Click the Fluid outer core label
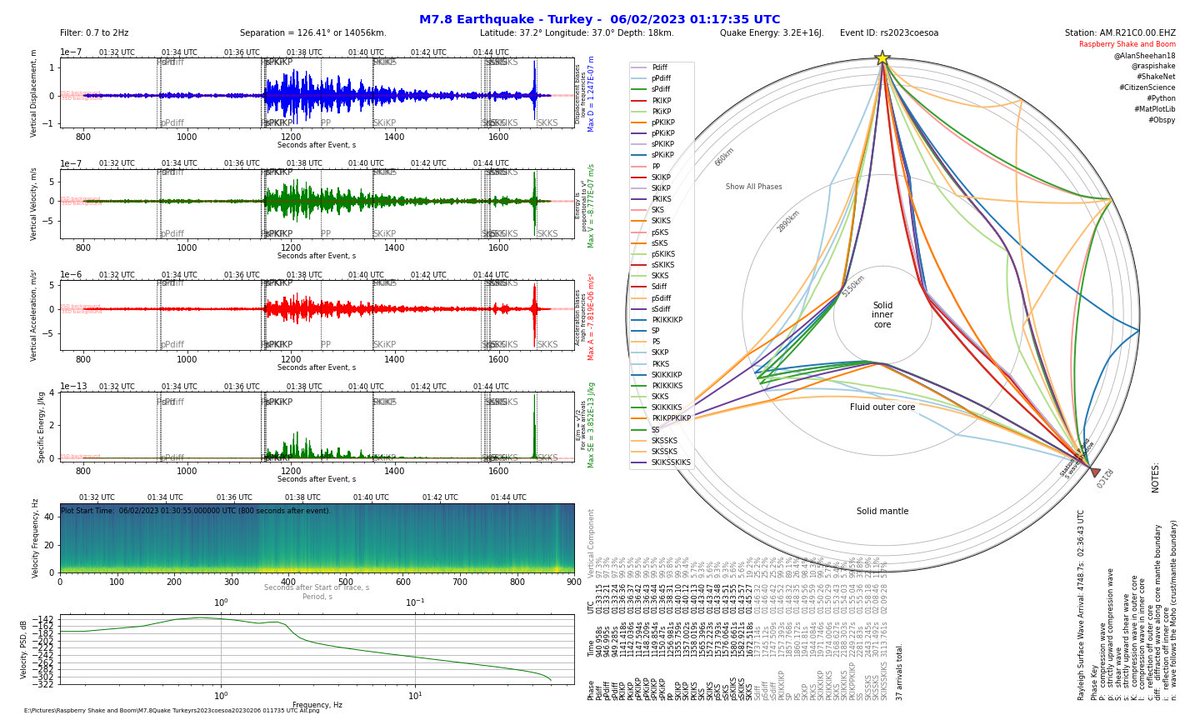Screen dimensions: 1200x720 [x=882, y=407]
